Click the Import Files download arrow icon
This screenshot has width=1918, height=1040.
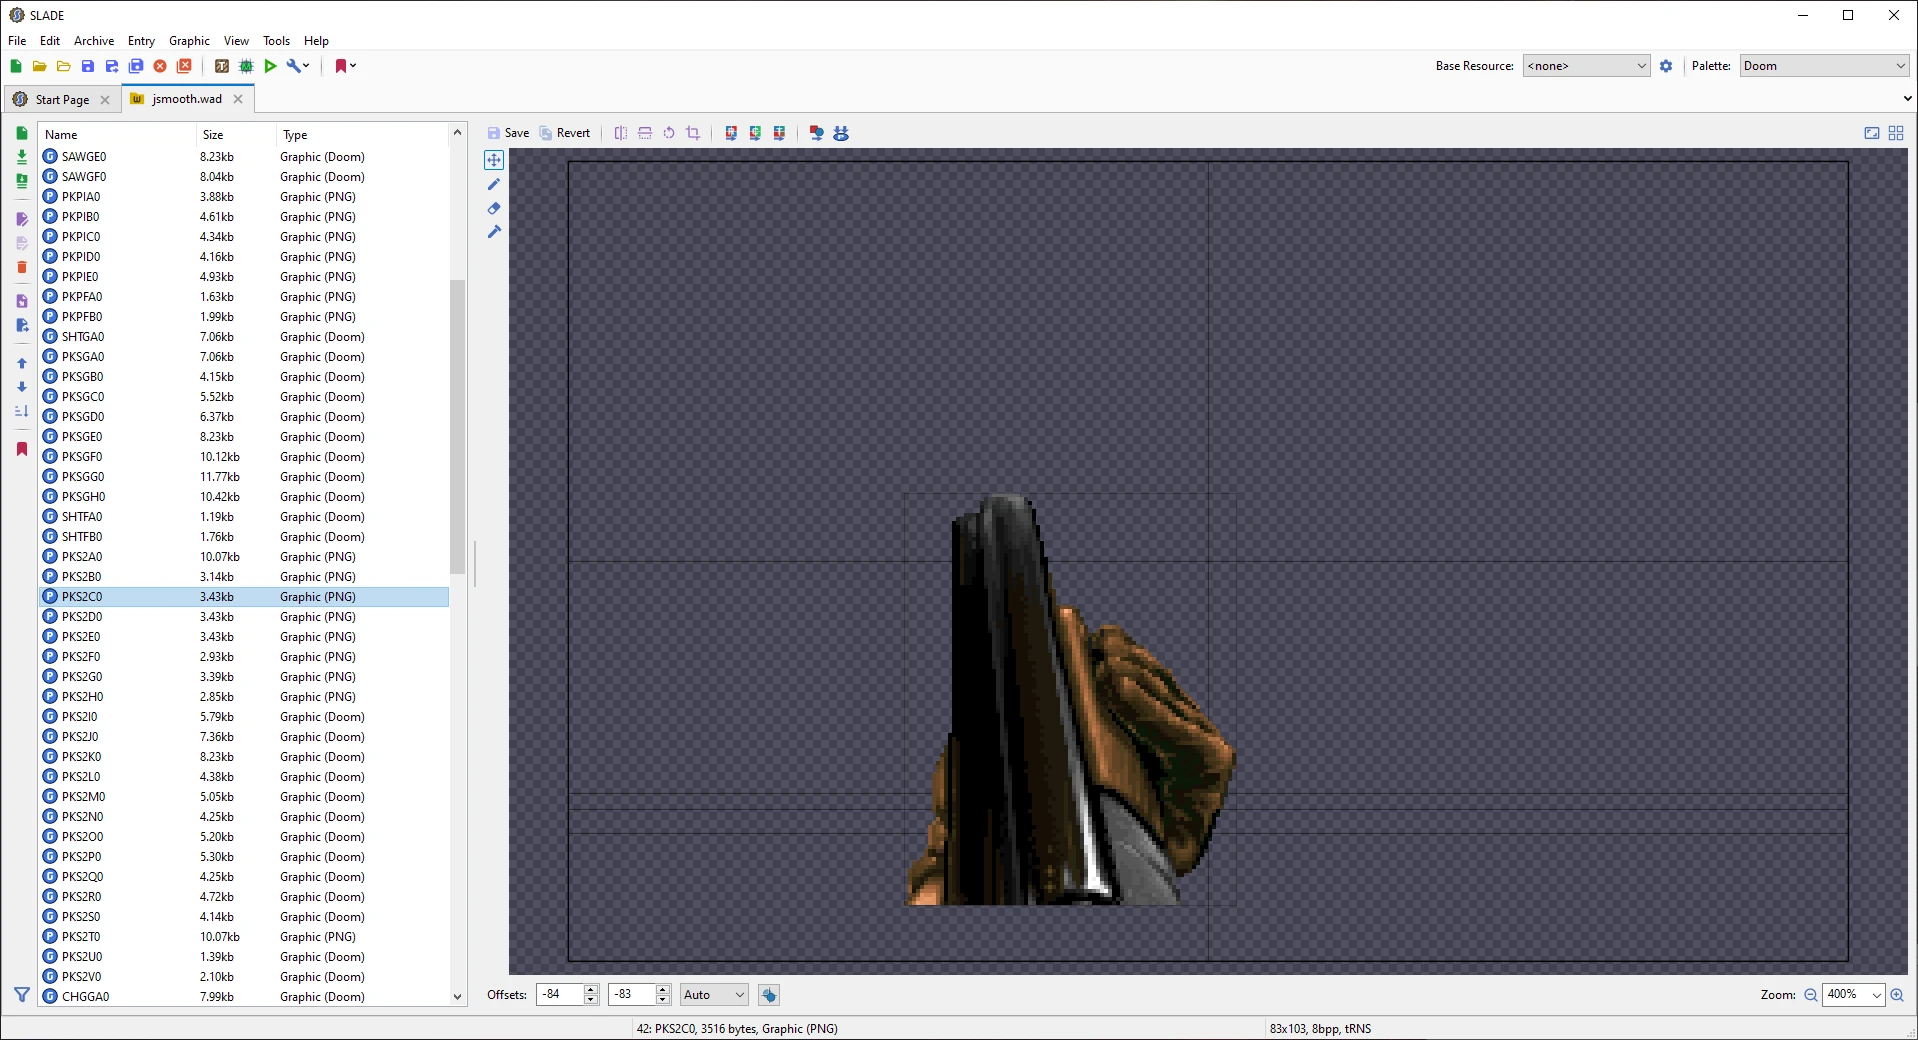pos(22,157)
